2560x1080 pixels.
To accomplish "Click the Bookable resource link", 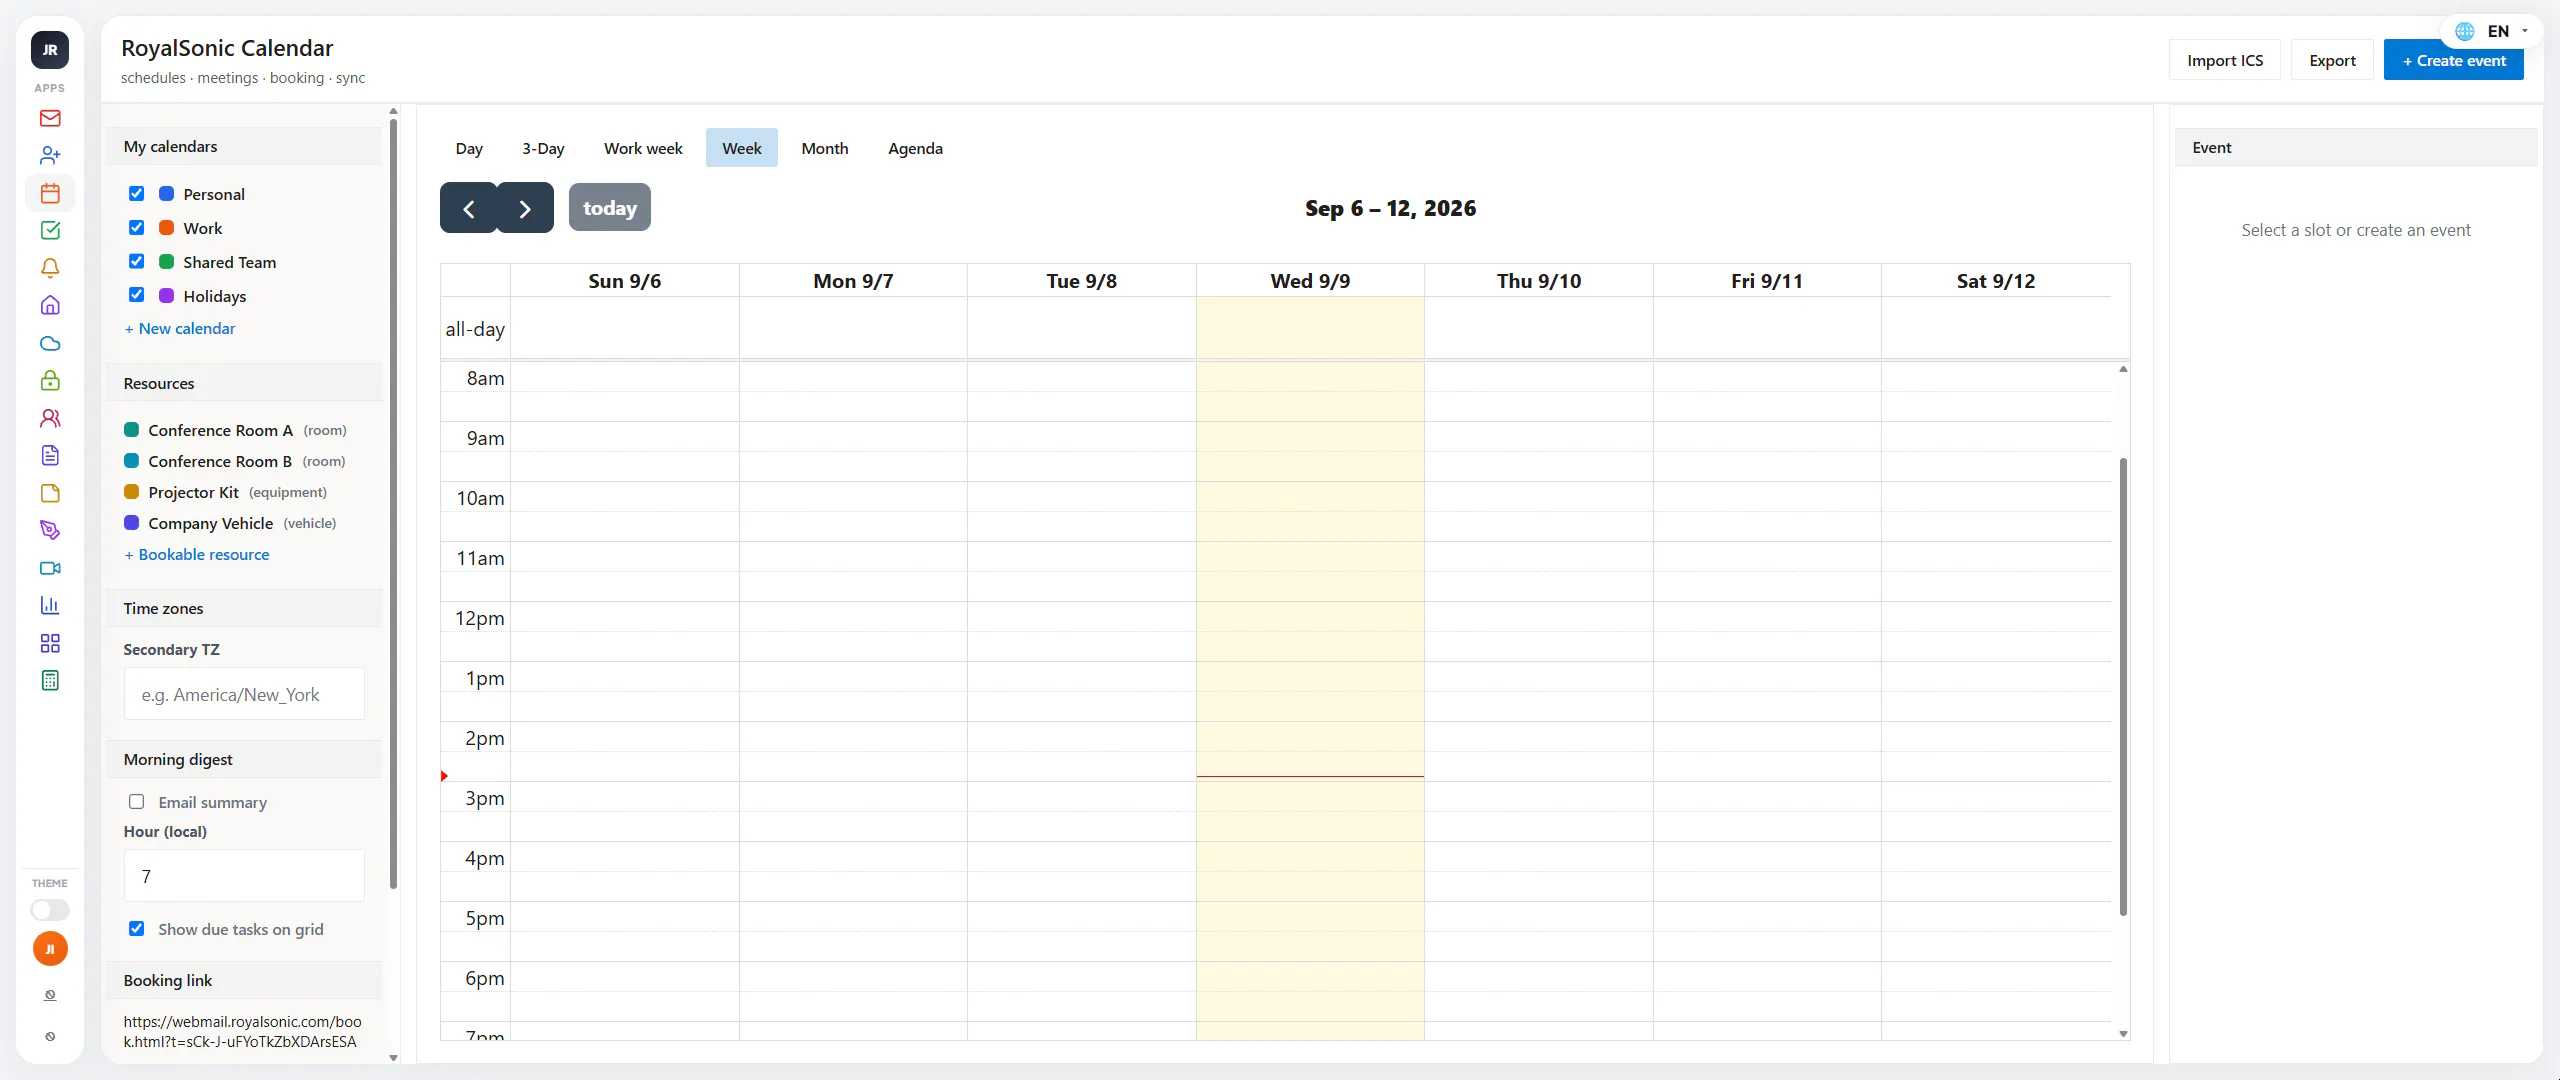I will coord(197,555).
